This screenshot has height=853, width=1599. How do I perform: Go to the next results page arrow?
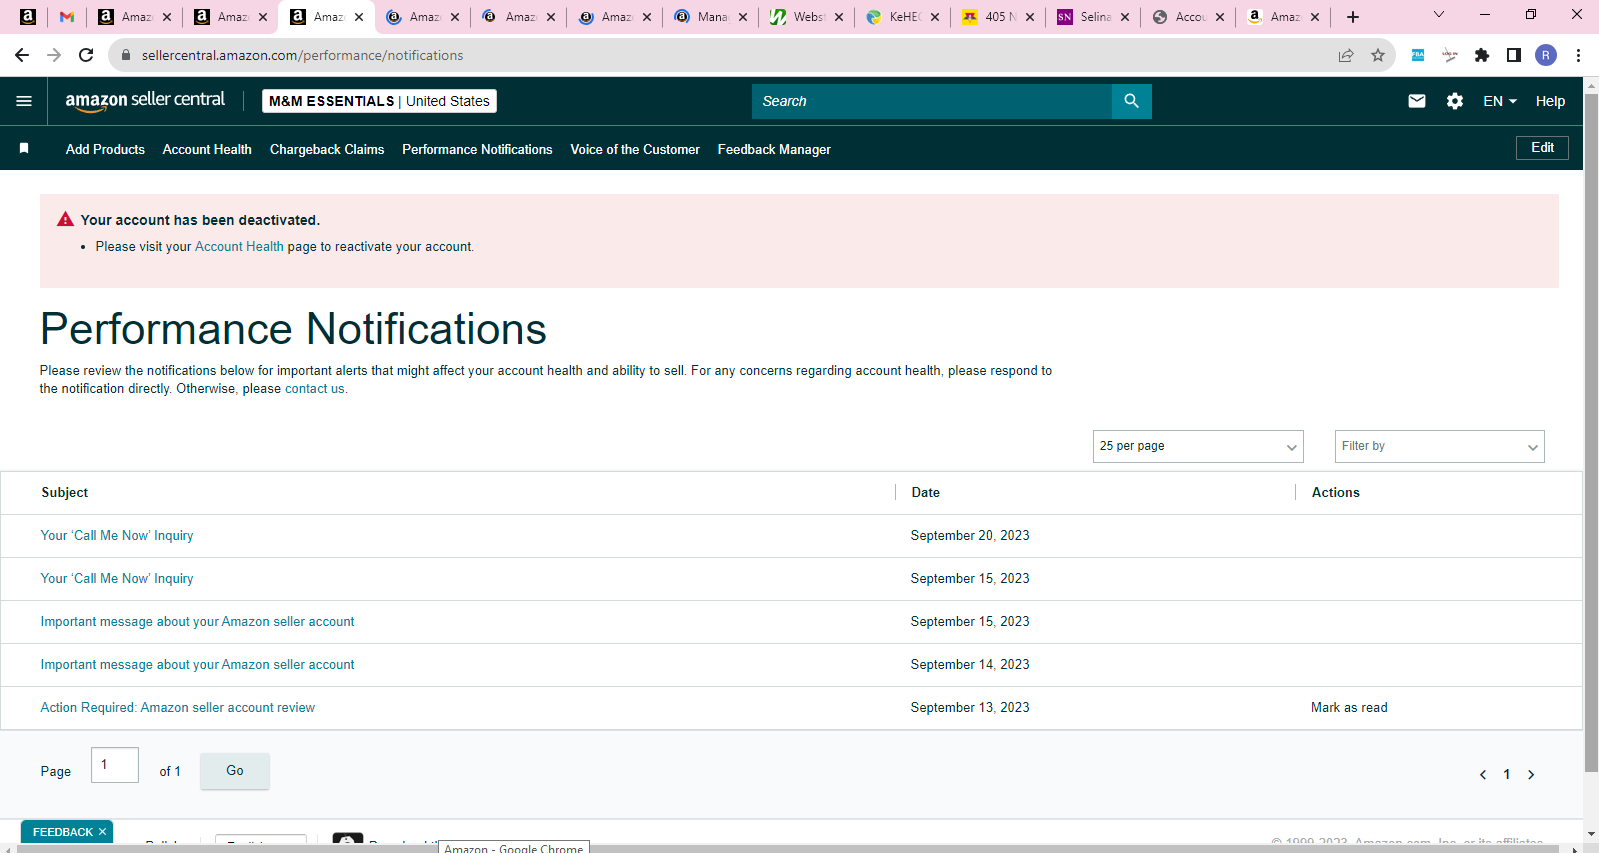pyautogui.click(x=1531, y=775)
